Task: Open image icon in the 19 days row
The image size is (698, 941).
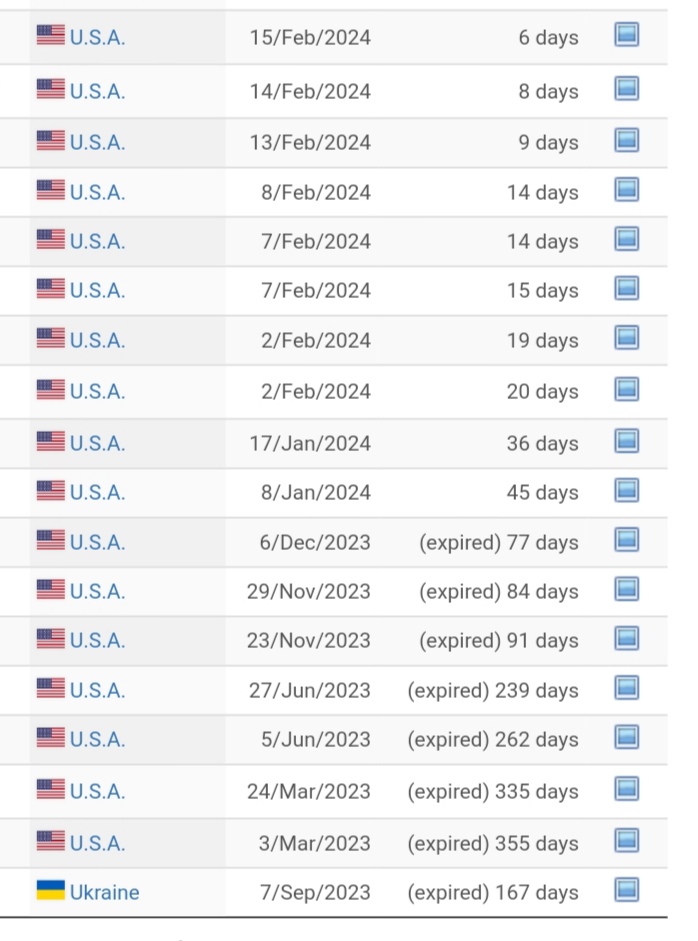Action: coord(627,338)
